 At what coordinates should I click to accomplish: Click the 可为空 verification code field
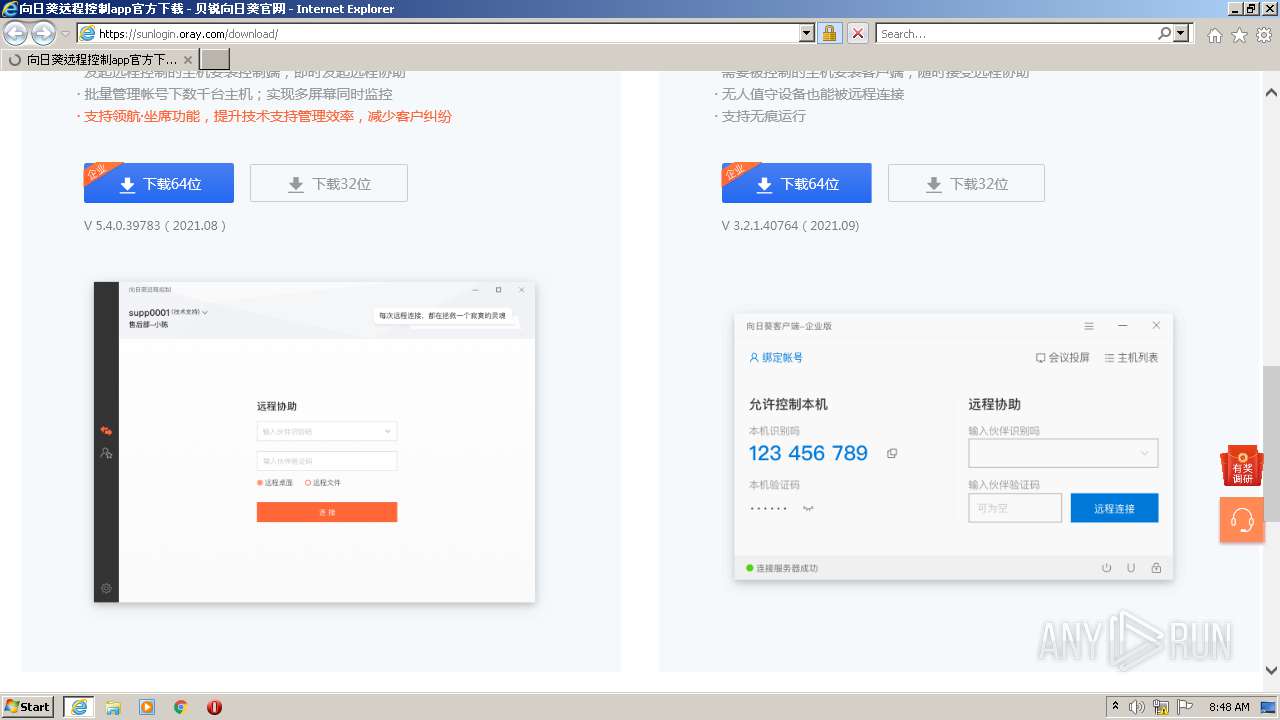click(1015, 508)
